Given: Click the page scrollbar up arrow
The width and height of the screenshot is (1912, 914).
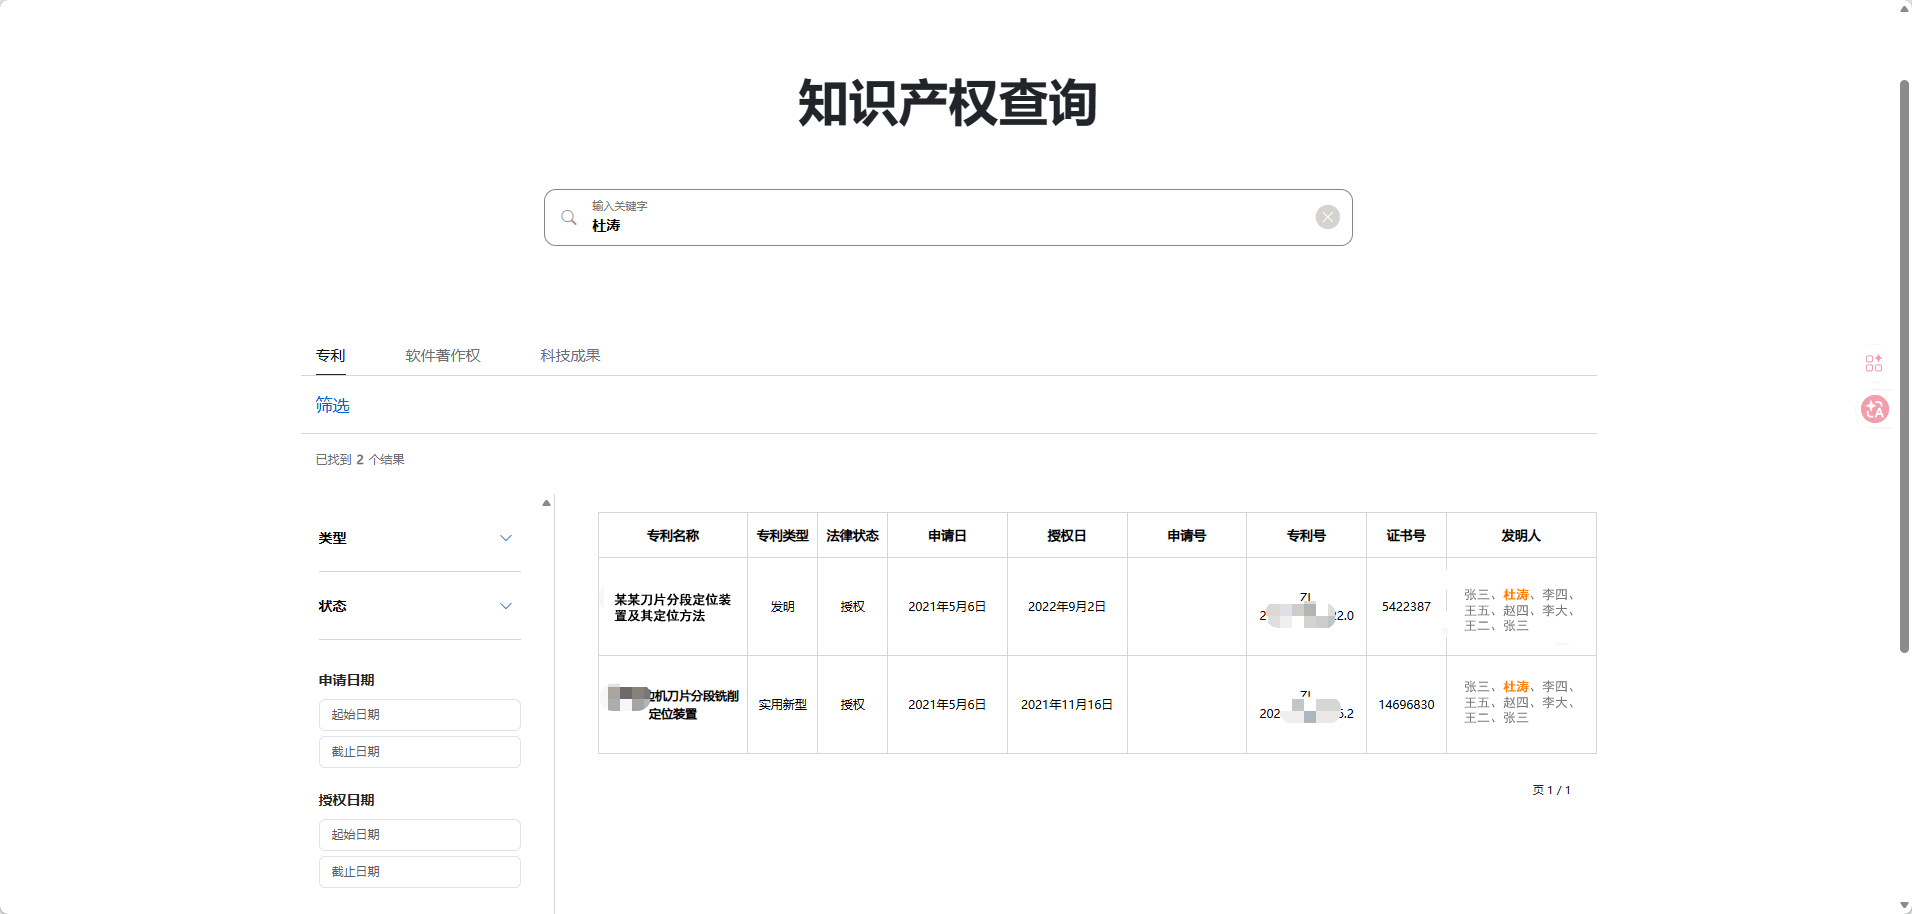Looking at the screenshot, I should coord(1904,8).
